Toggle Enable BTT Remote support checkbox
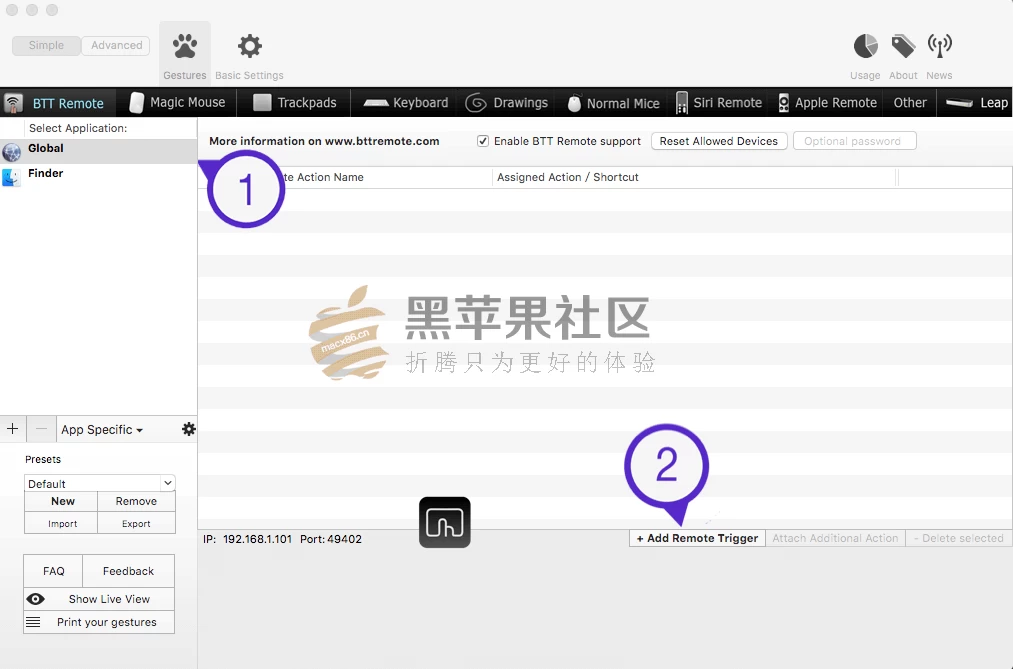 click(x=483, y=141)
